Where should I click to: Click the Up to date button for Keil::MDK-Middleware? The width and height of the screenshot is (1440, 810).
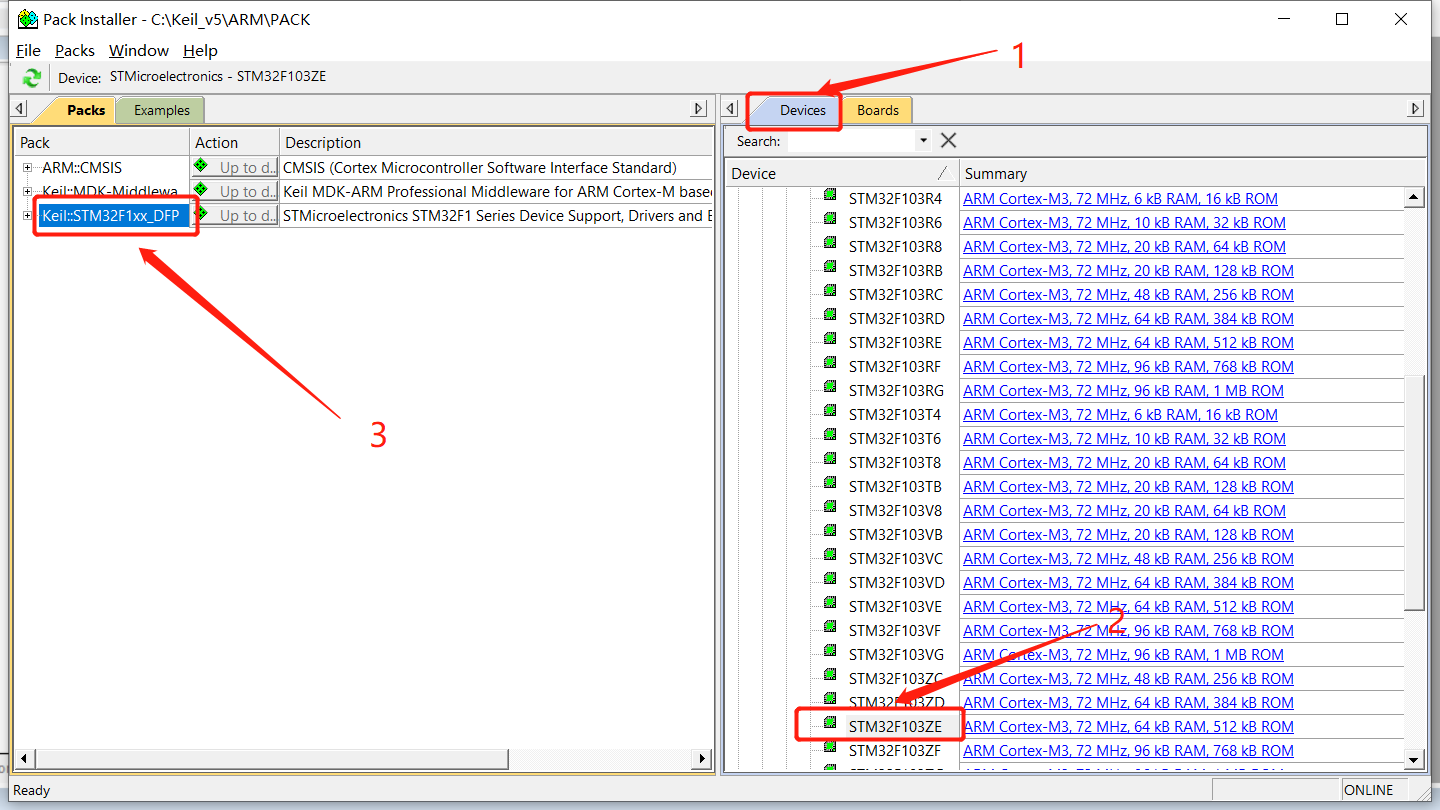235,191
